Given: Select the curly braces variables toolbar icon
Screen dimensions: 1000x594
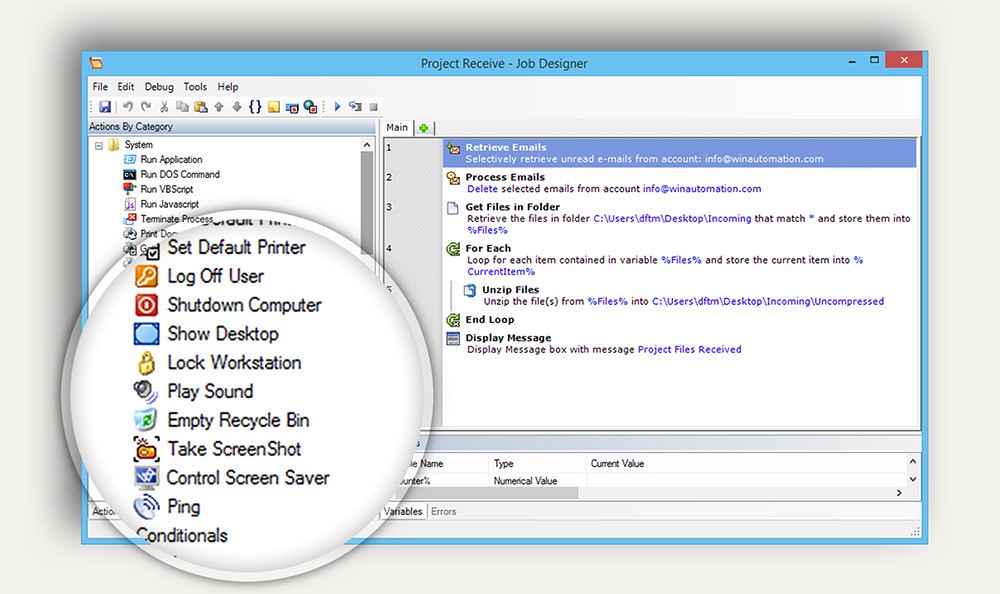Looking at the screenshot, I should pos(254,107).
